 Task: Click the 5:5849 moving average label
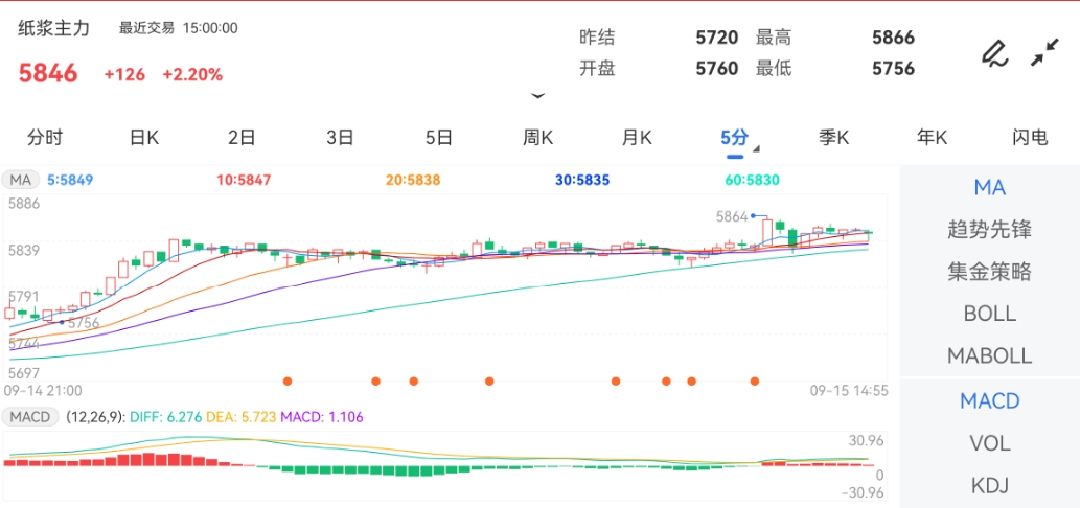(x=70, y=180)
